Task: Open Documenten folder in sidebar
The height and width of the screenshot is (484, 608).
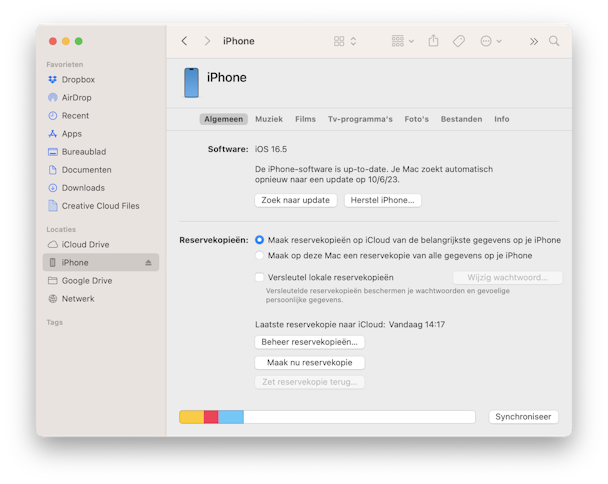Action: pos(79,170)
